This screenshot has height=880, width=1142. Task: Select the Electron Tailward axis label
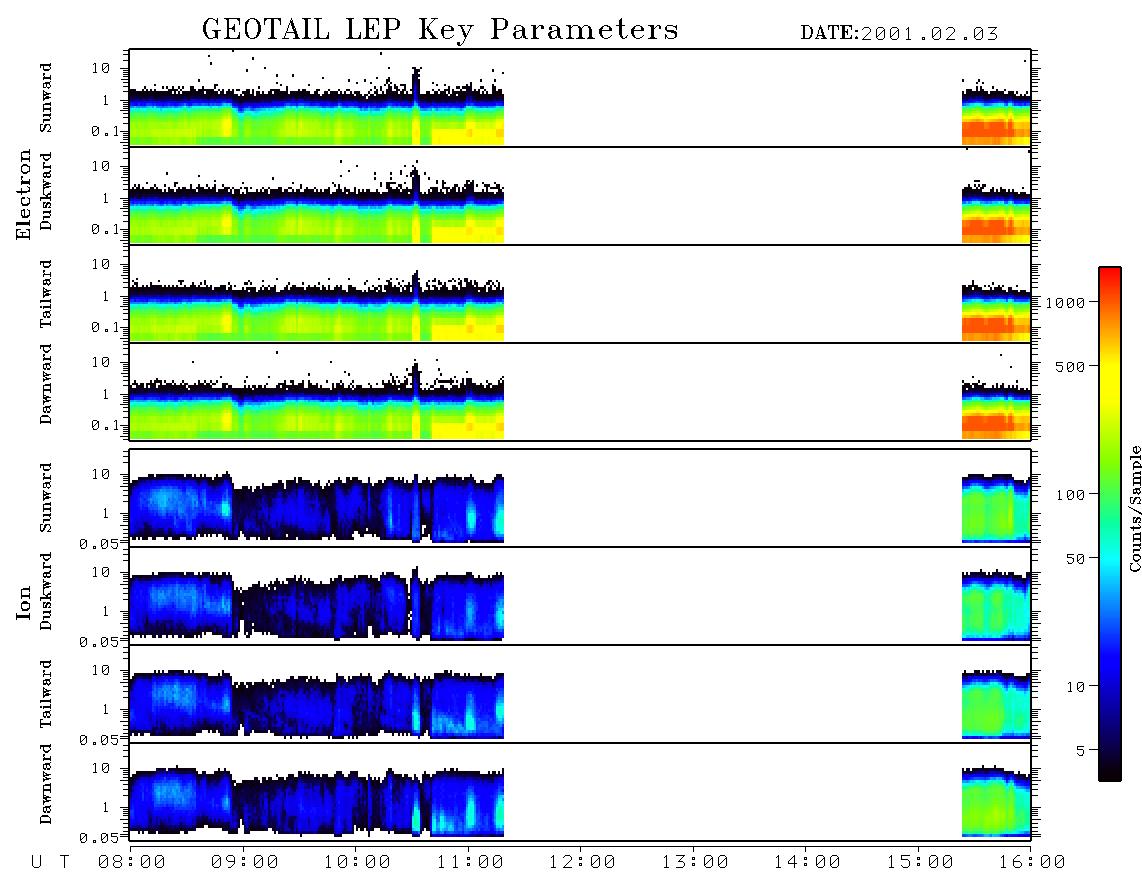(x=46, y=293)
